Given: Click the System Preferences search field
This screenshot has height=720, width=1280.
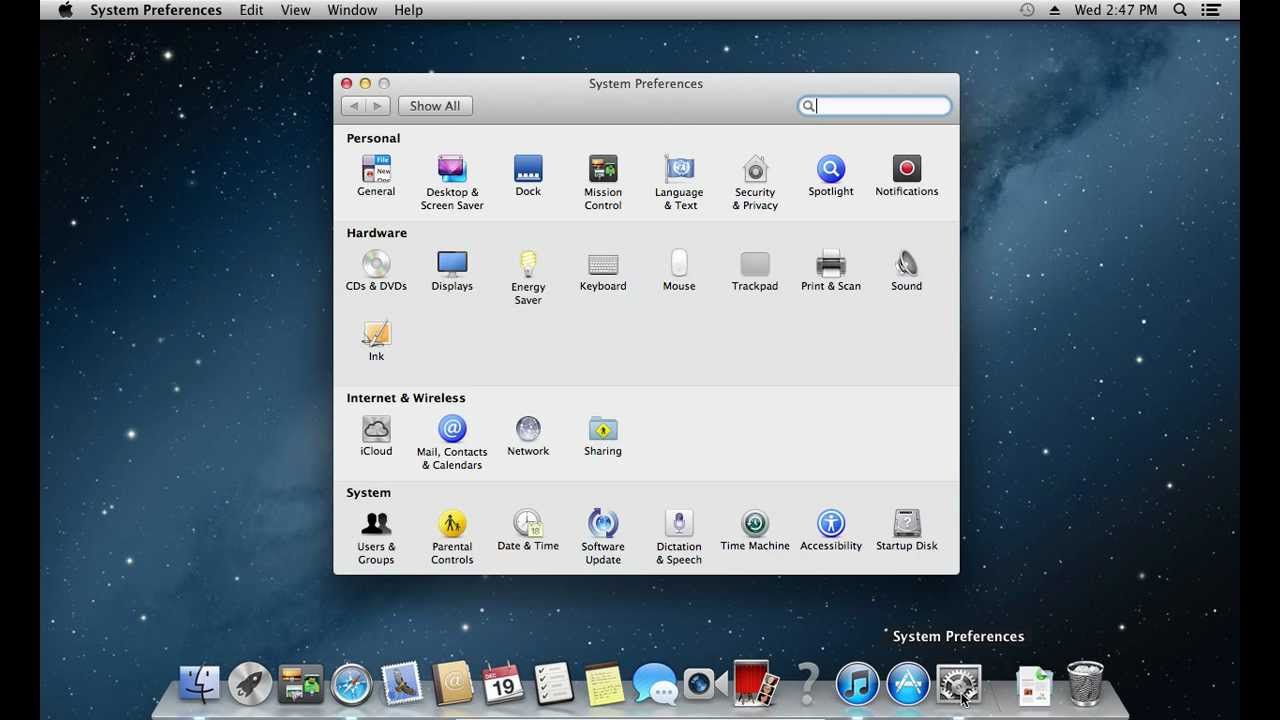Looking at the screenshot, I should pyautogui.click(x=874, y=106).
